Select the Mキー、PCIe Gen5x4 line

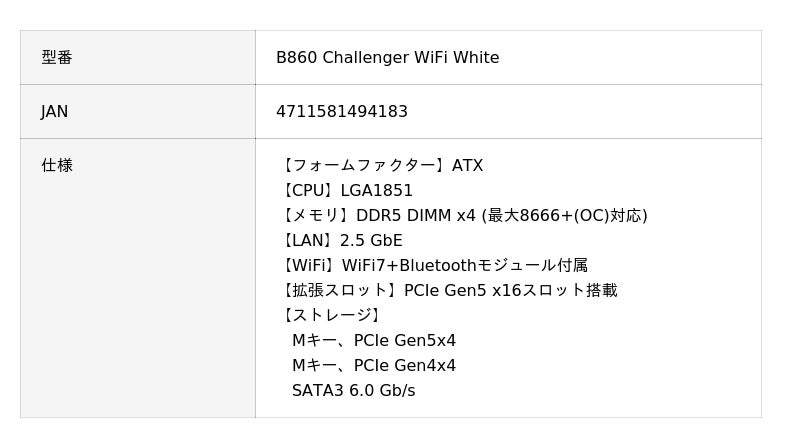click(374, 341)
